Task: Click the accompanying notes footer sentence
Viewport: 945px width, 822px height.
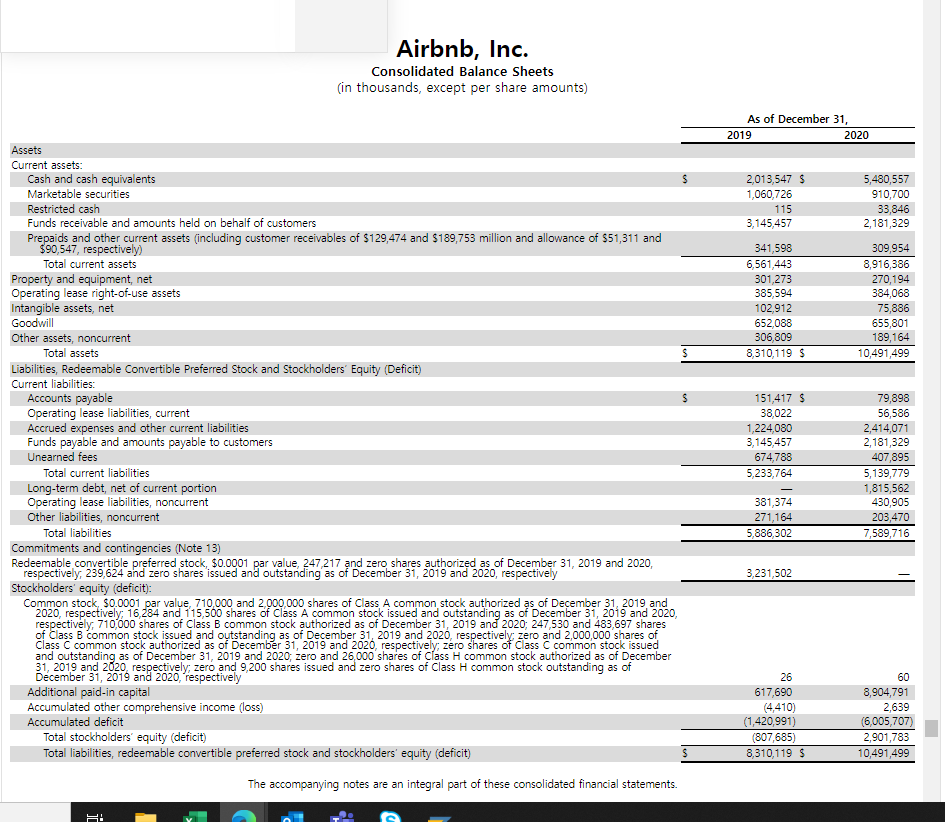Action: click(462, 784)
